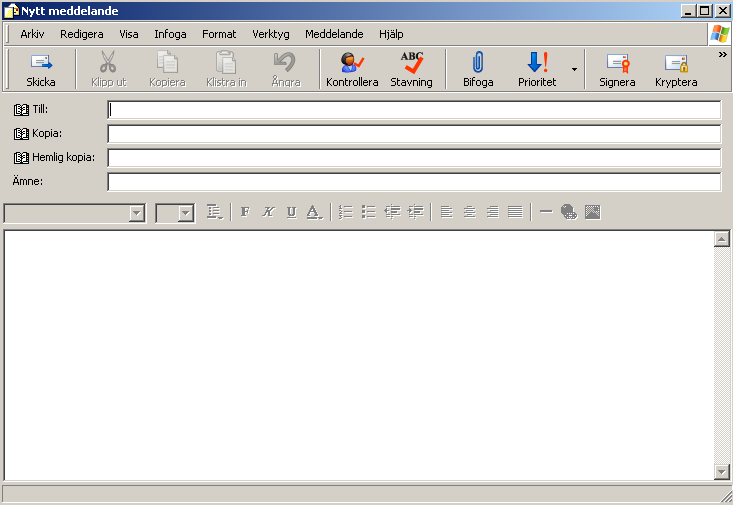The width and height of the screenshot is (733, 505).
Task: Attach a file with Bifoga paperclip
Action: (478, 69)
